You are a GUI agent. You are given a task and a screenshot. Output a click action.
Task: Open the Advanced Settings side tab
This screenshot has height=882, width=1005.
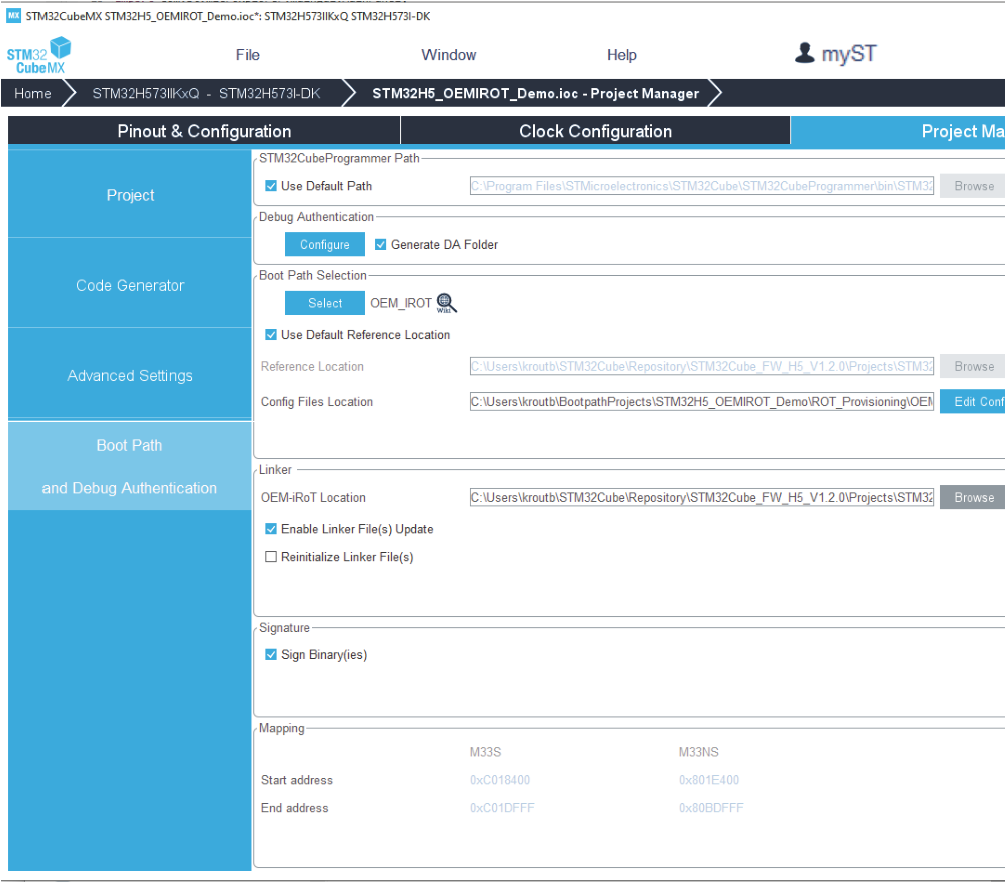130,376
